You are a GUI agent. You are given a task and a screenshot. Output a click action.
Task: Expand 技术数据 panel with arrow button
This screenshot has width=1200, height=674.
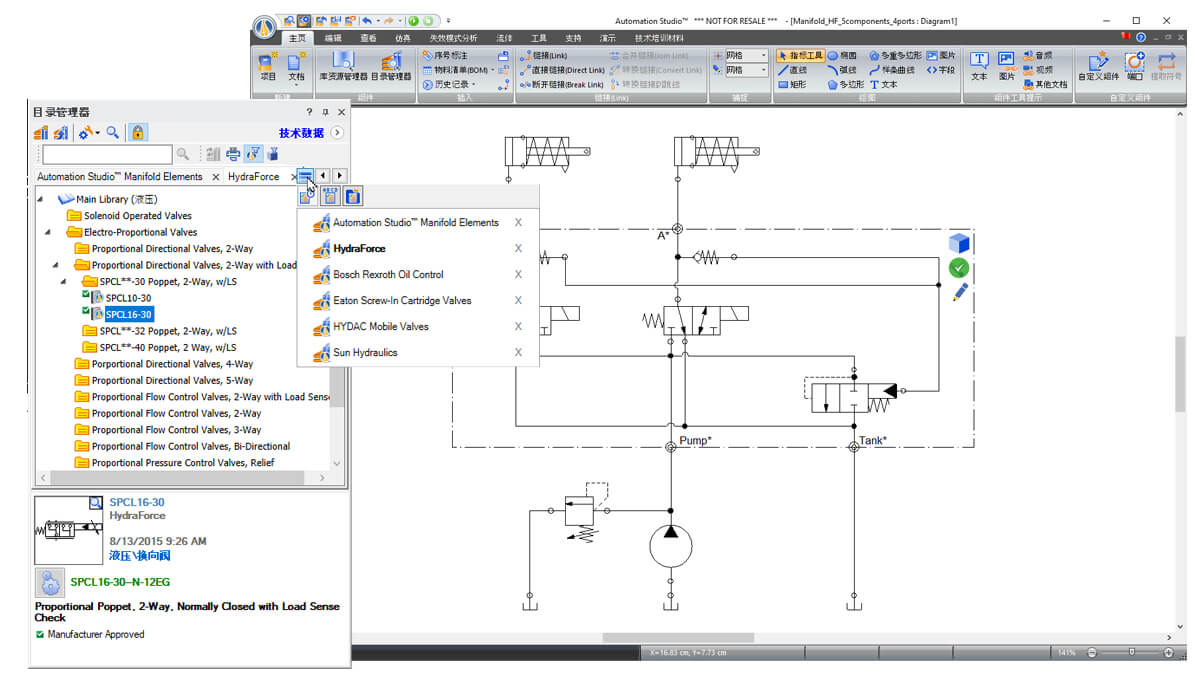[x=337, y=132]
